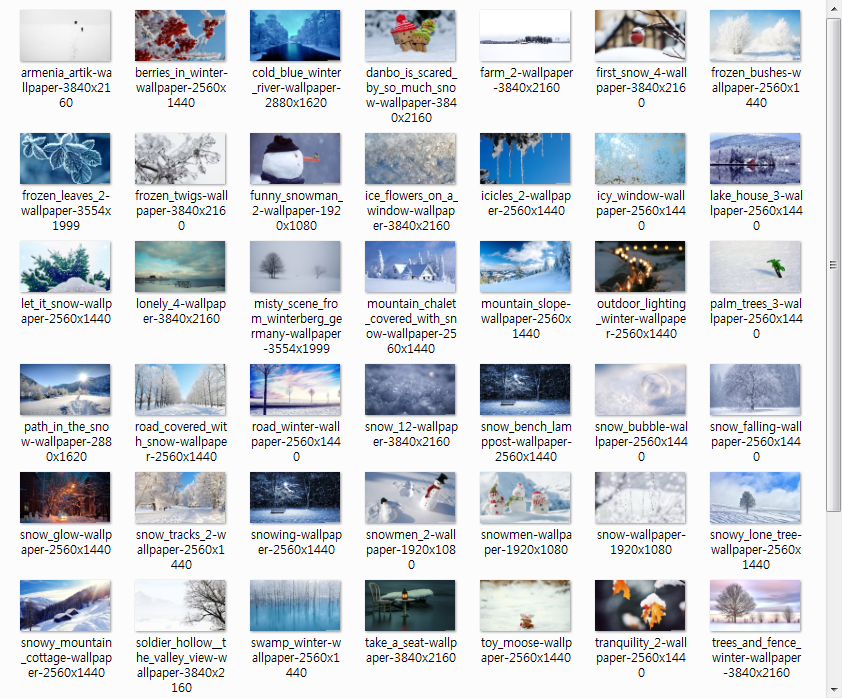Select the frozen_leaves_2 thumbnail image

pos(66,158)
